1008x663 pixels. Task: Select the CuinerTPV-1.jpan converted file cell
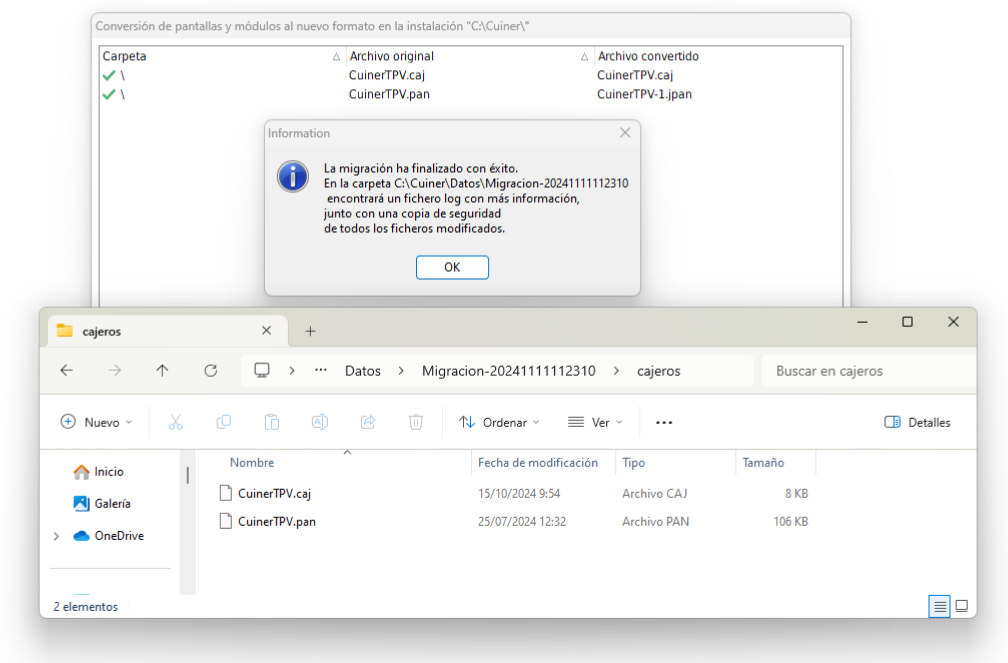(644, 94)
